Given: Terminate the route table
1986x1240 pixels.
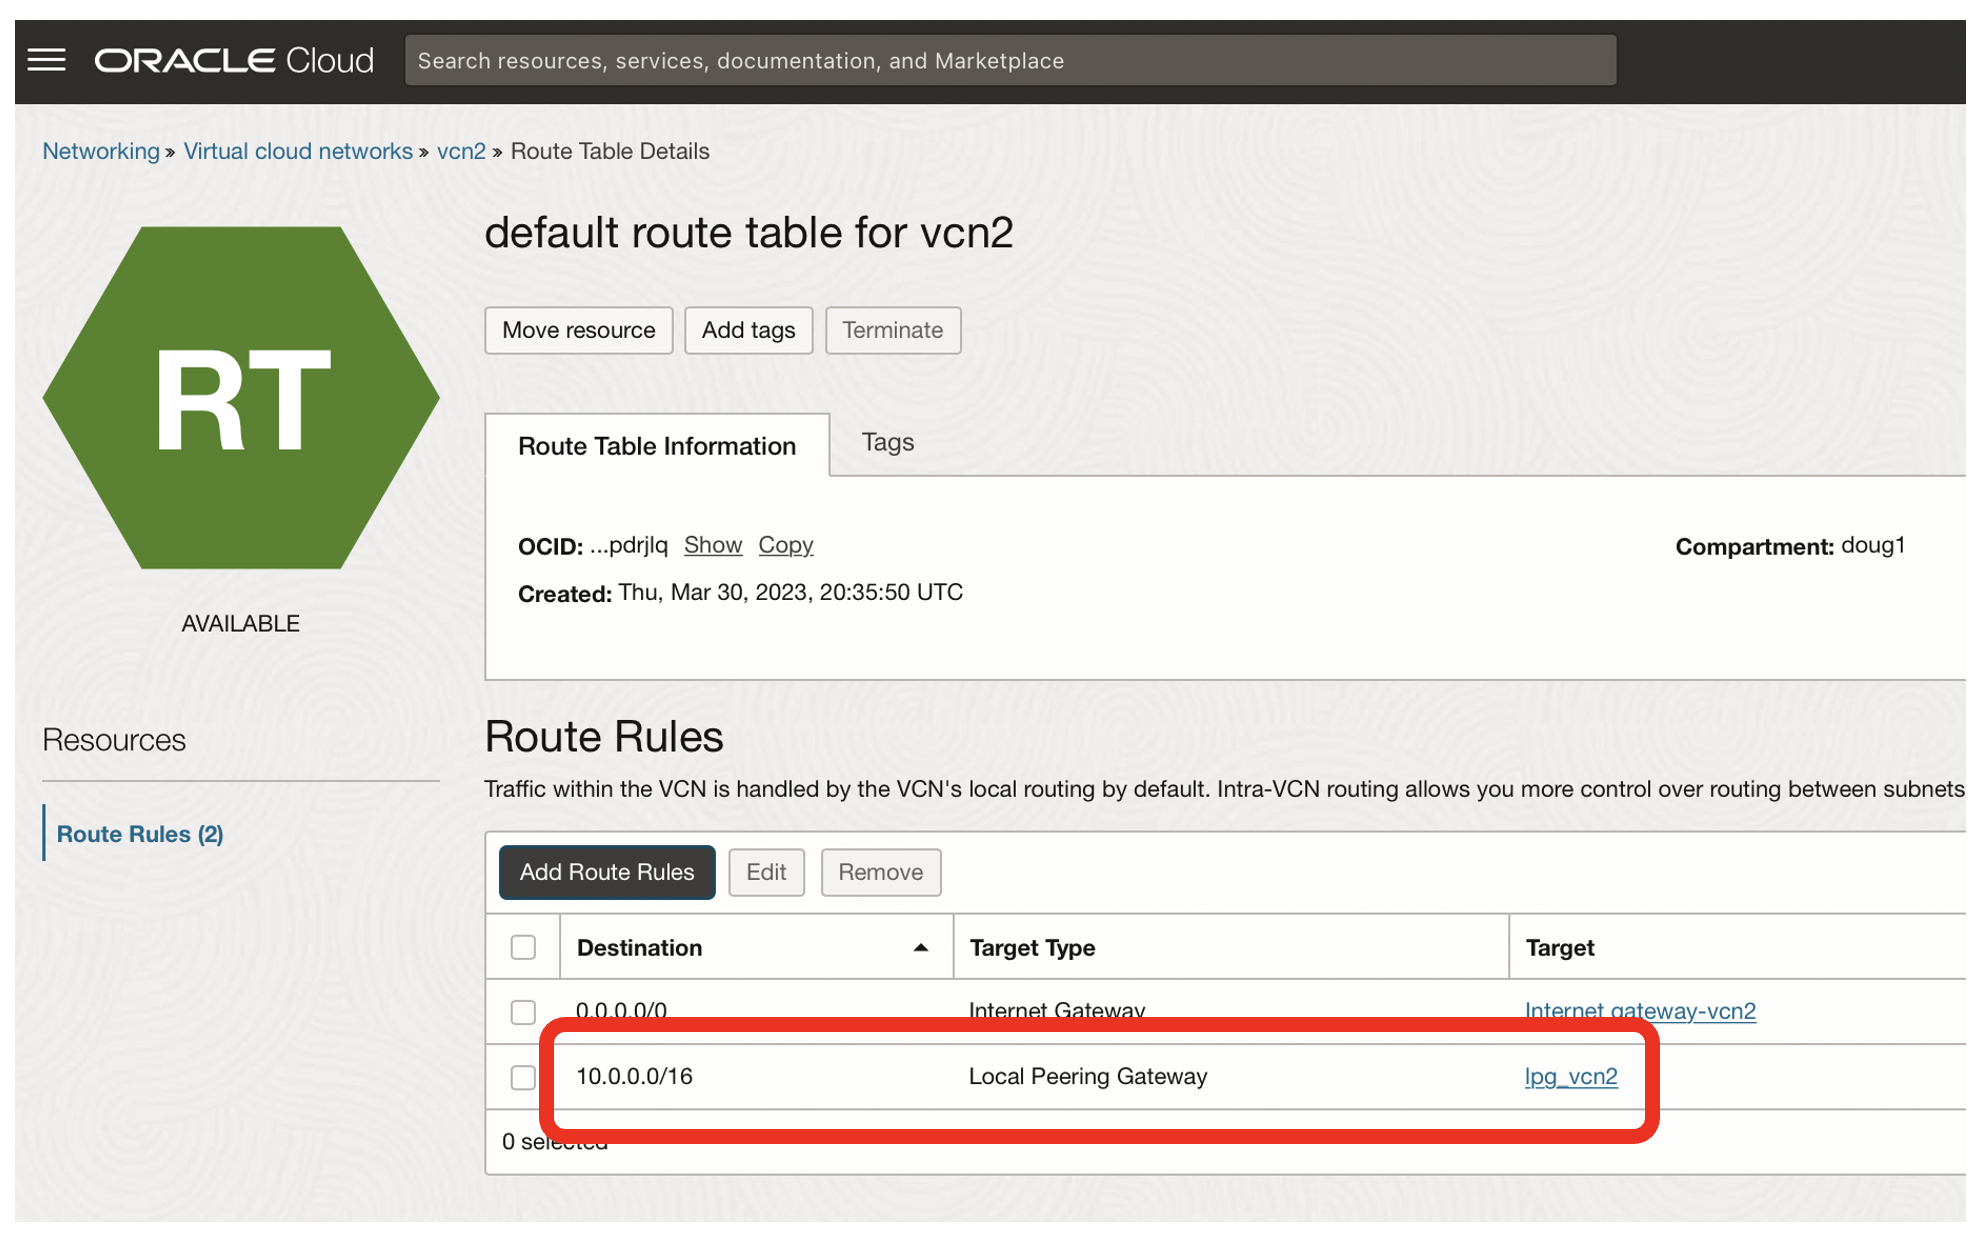Looking at the screenshot, I should 892,330.
